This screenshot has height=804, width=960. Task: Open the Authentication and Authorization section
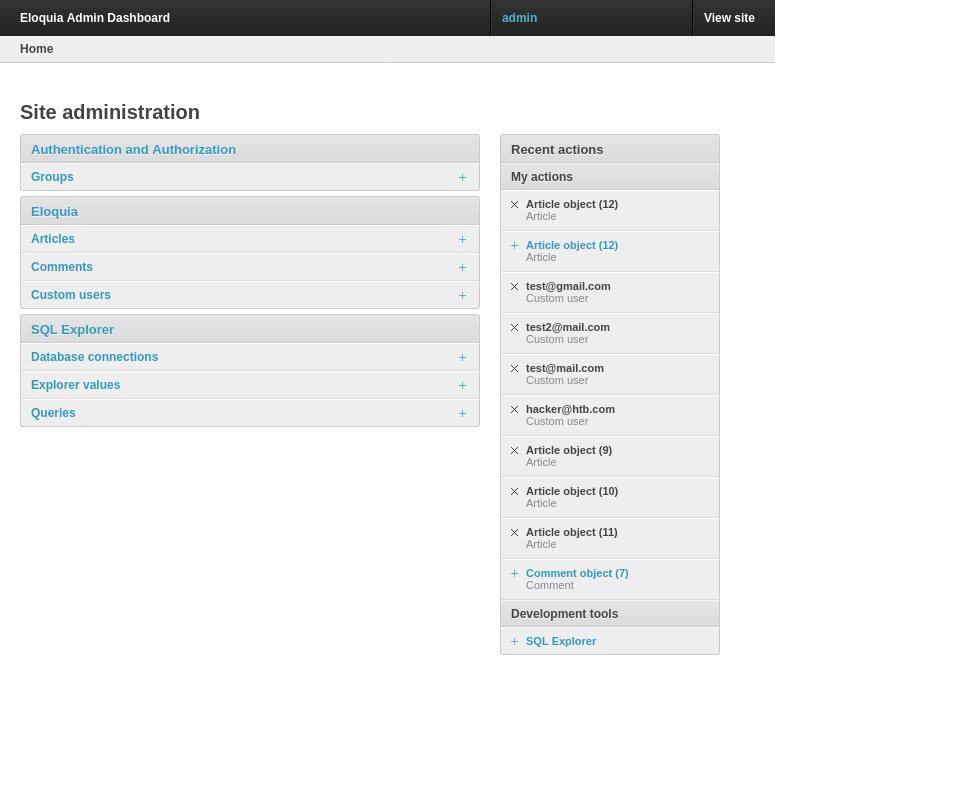[x=133, y=149]
